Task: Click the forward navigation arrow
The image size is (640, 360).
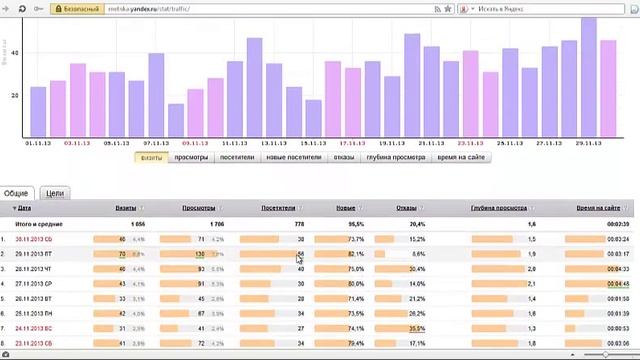Action: point(6,9)
